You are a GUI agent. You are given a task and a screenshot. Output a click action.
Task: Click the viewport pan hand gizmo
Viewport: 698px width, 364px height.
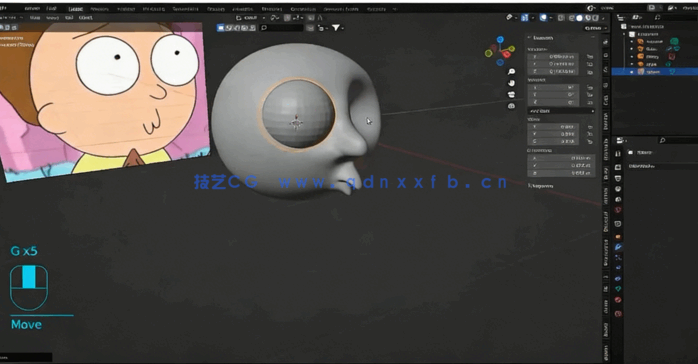point(511,83)
